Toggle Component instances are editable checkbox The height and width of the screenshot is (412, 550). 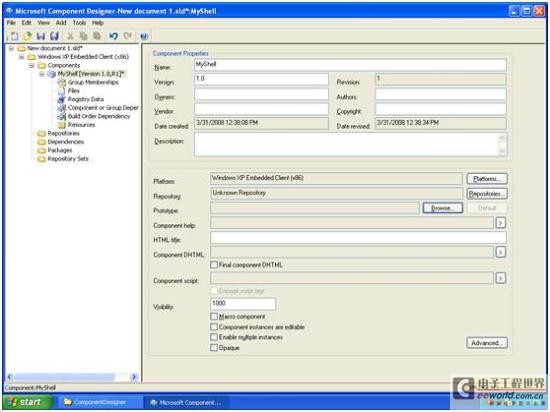(x=214, y=327)
